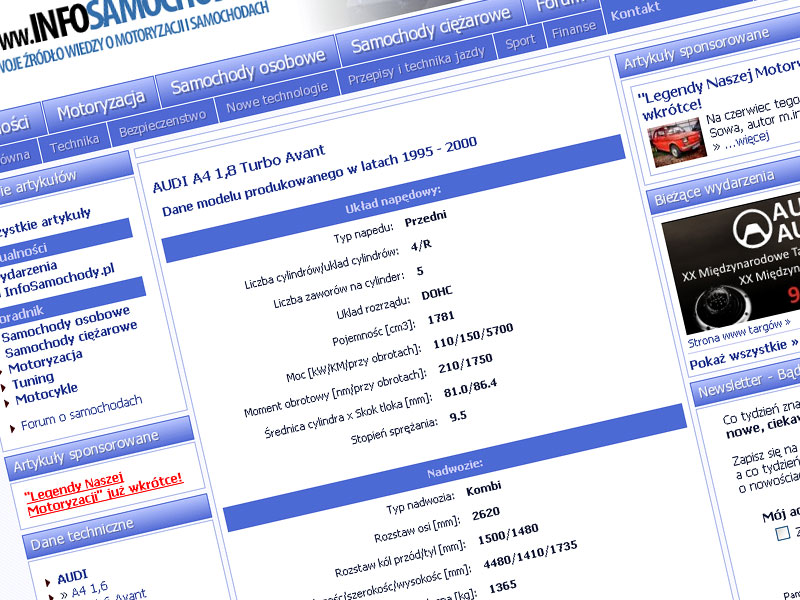Click the 'Pojemność [cm3]:' label
This screenshot has width=800, height=600.
(x=373, y=333)
